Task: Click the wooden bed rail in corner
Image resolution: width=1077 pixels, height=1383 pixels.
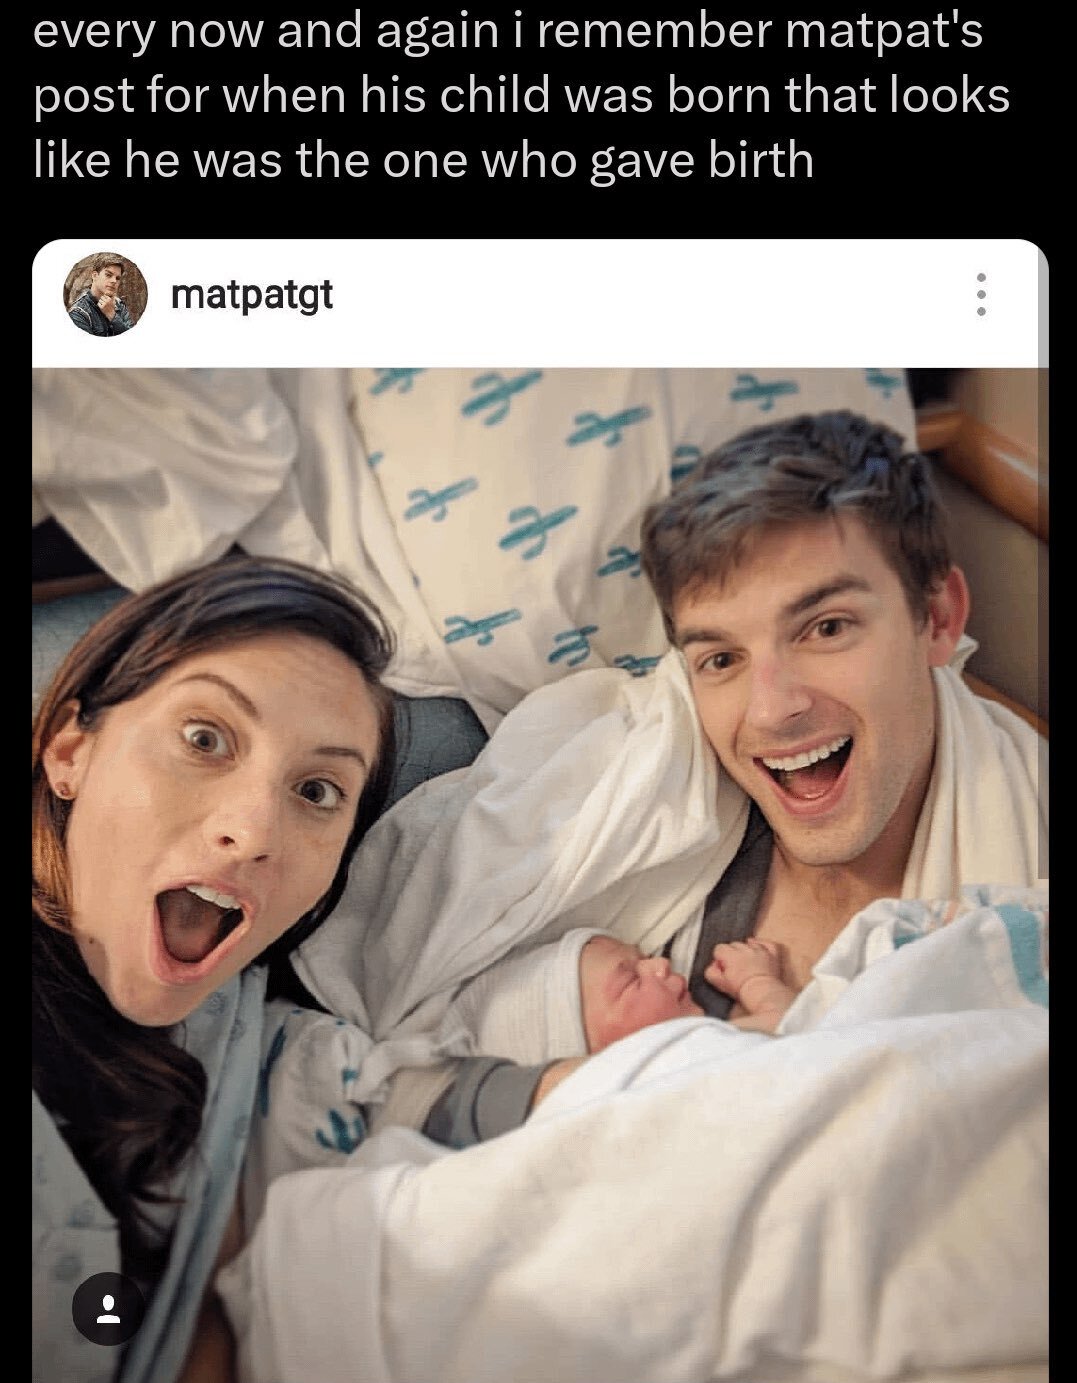Action: 985,460
